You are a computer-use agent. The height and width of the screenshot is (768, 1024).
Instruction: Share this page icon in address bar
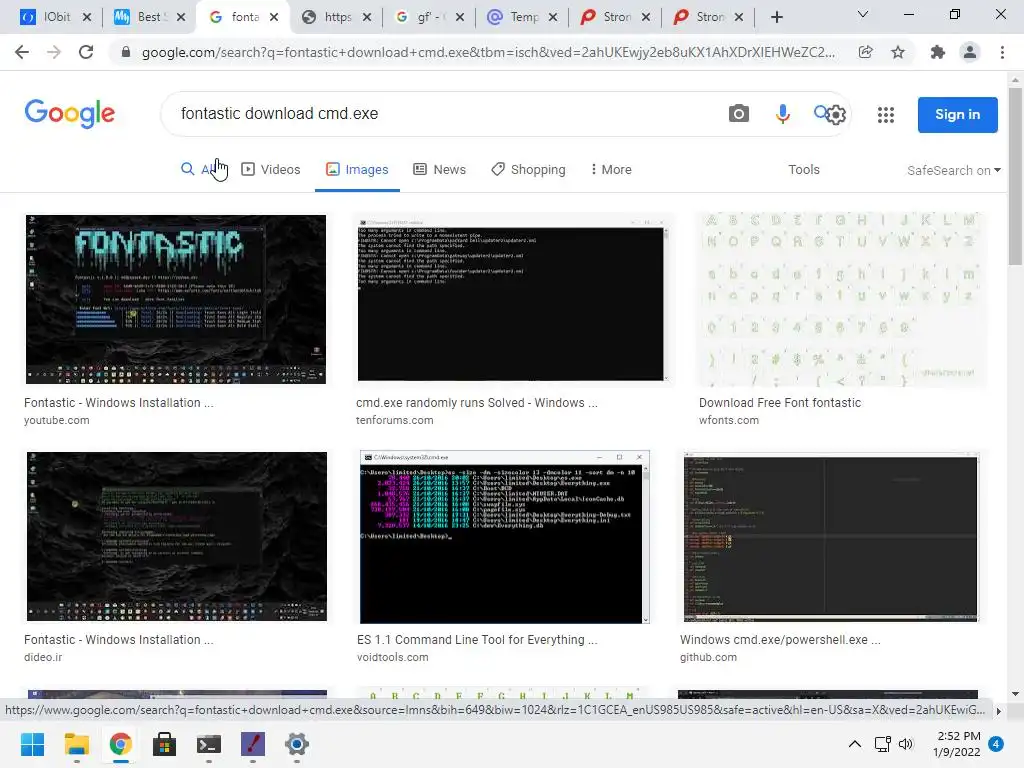[x=865, y=52]
